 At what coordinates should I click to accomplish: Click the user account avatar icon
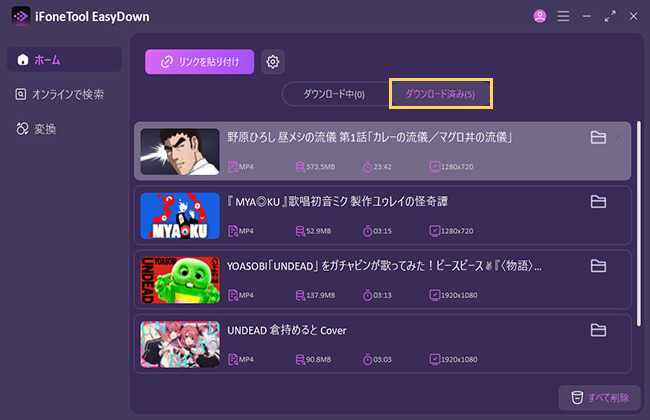539,17
